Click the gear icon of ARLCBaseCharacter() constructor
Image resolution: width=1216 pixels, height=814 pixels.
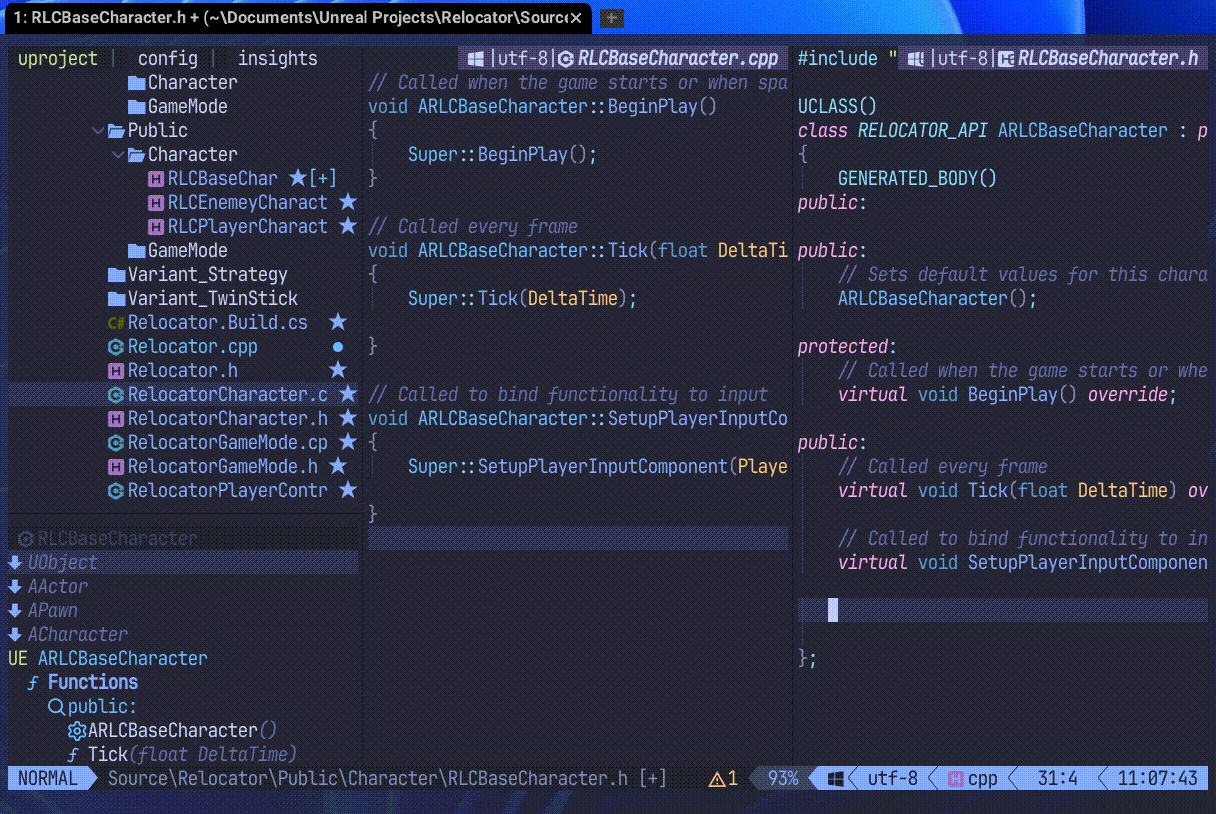tap(76, 730)
